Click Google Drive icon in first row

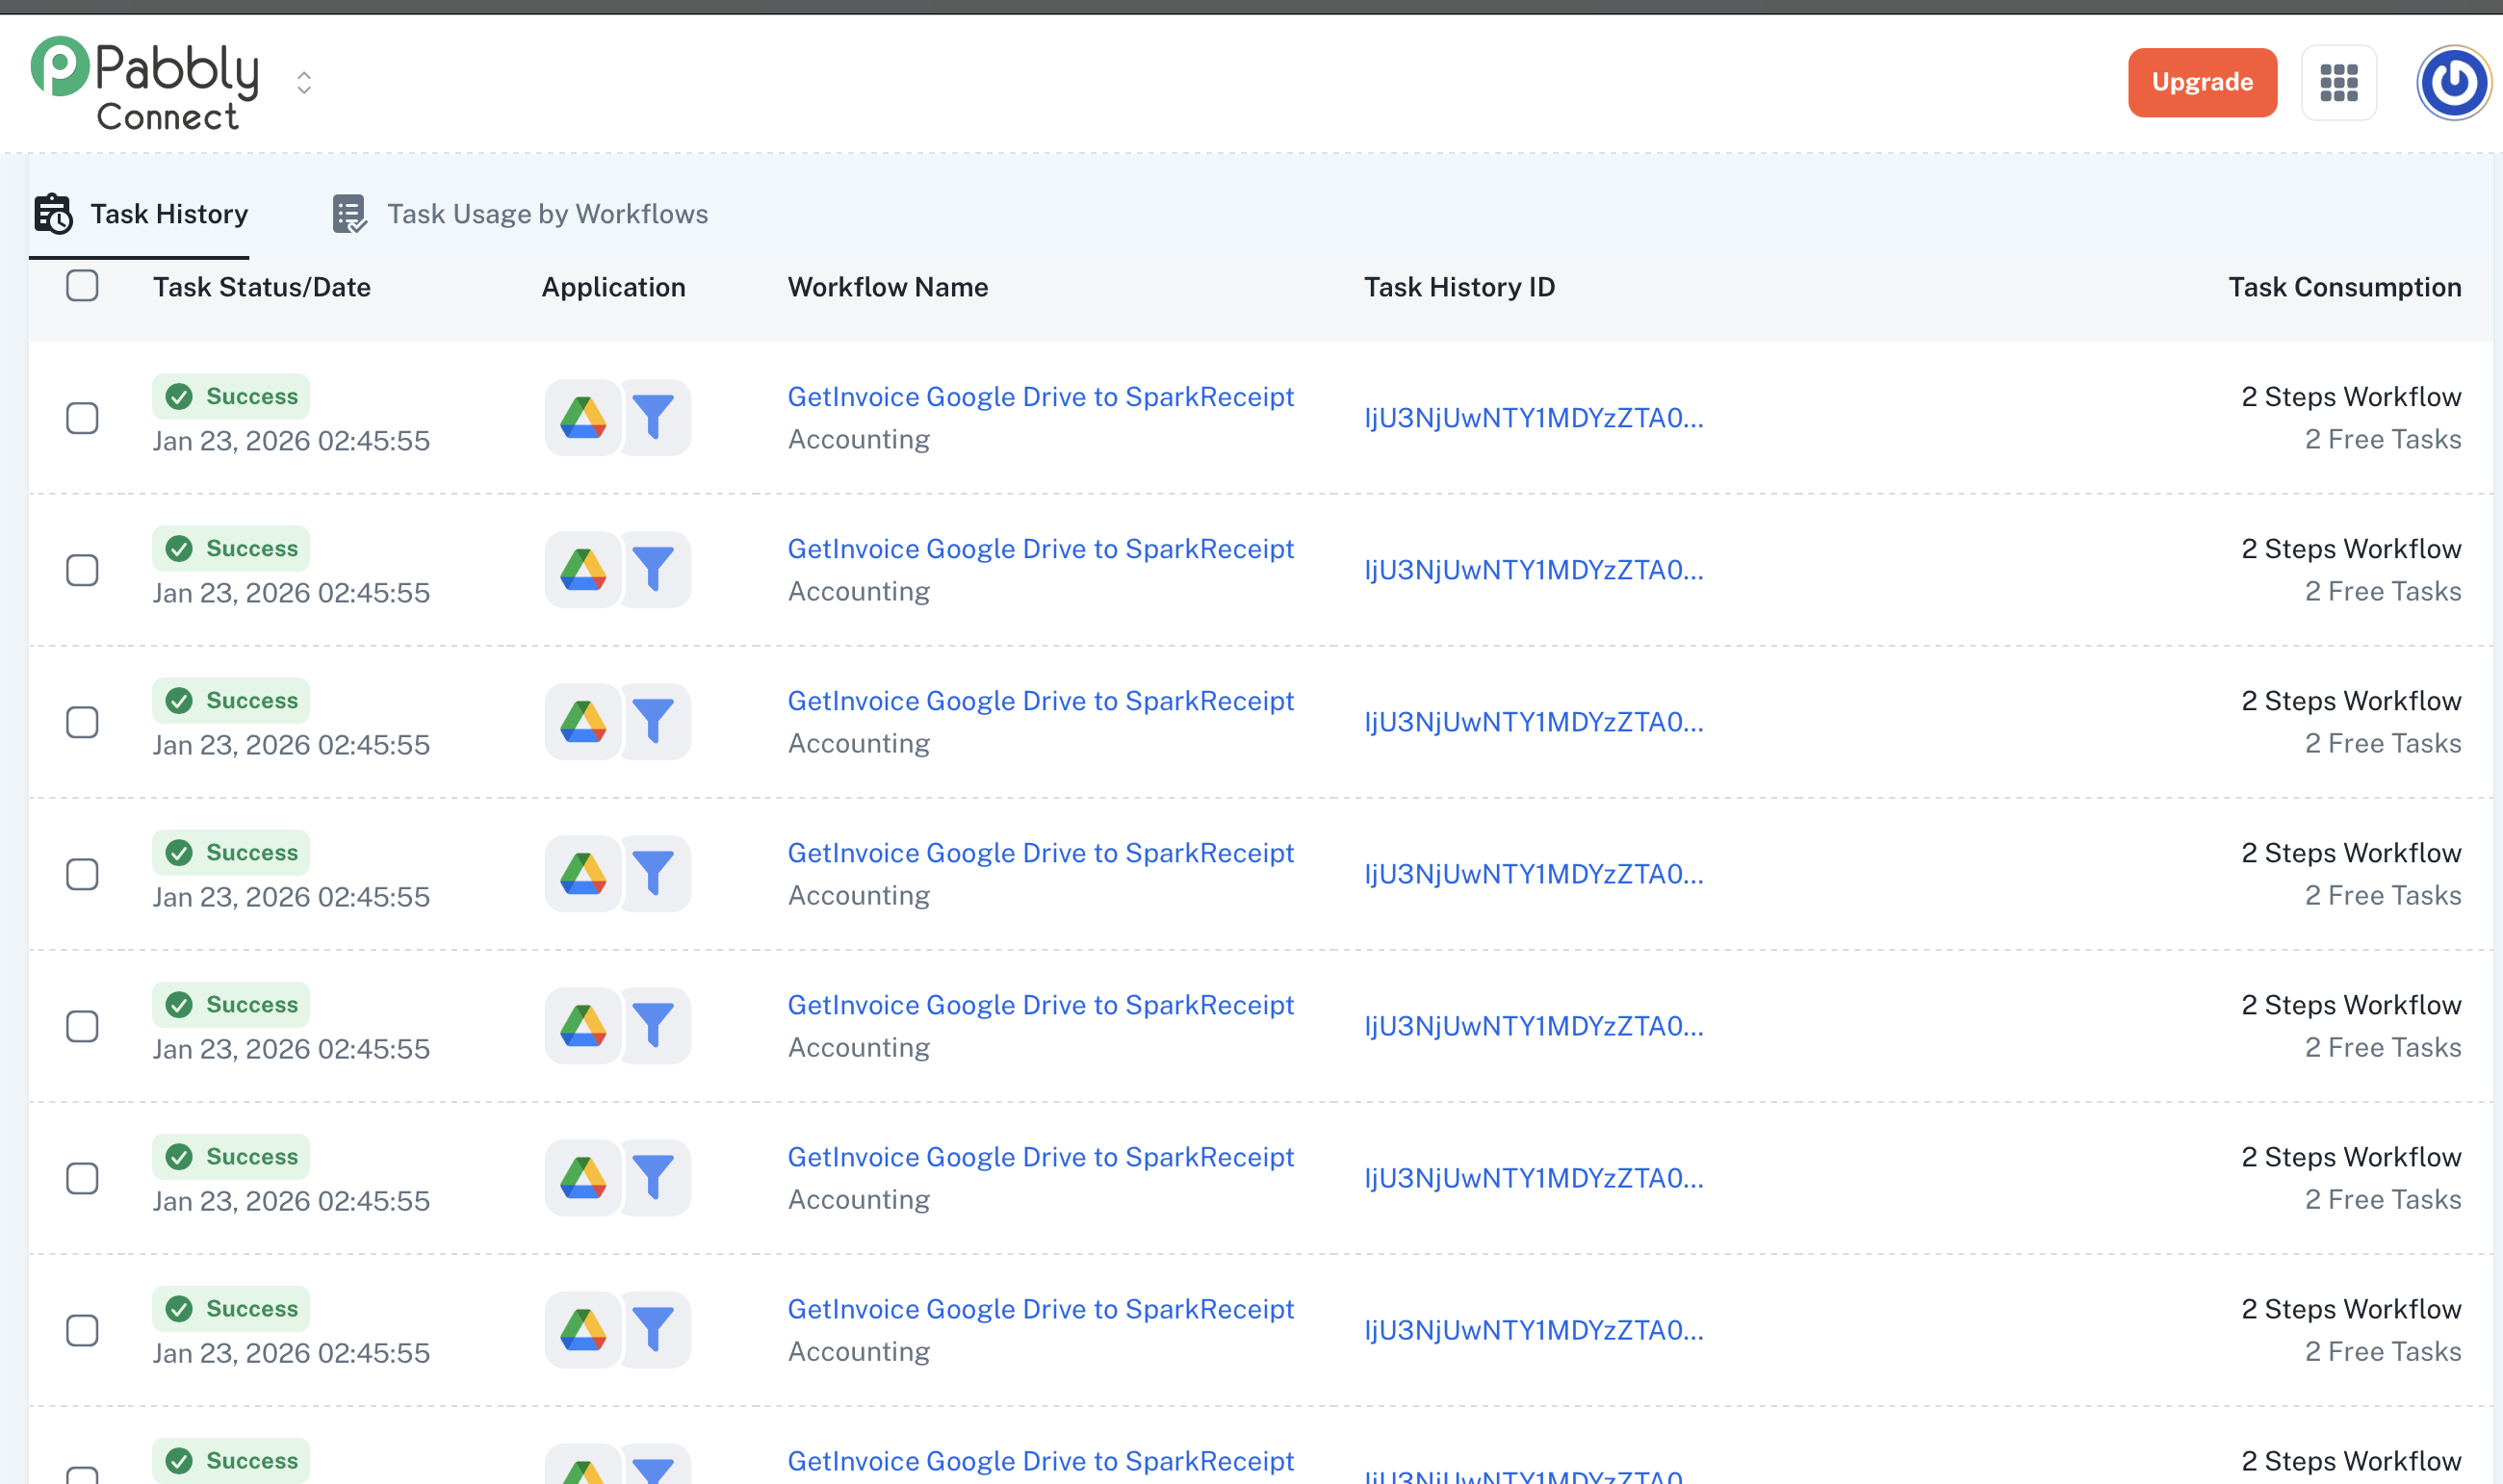pos(583,417)
